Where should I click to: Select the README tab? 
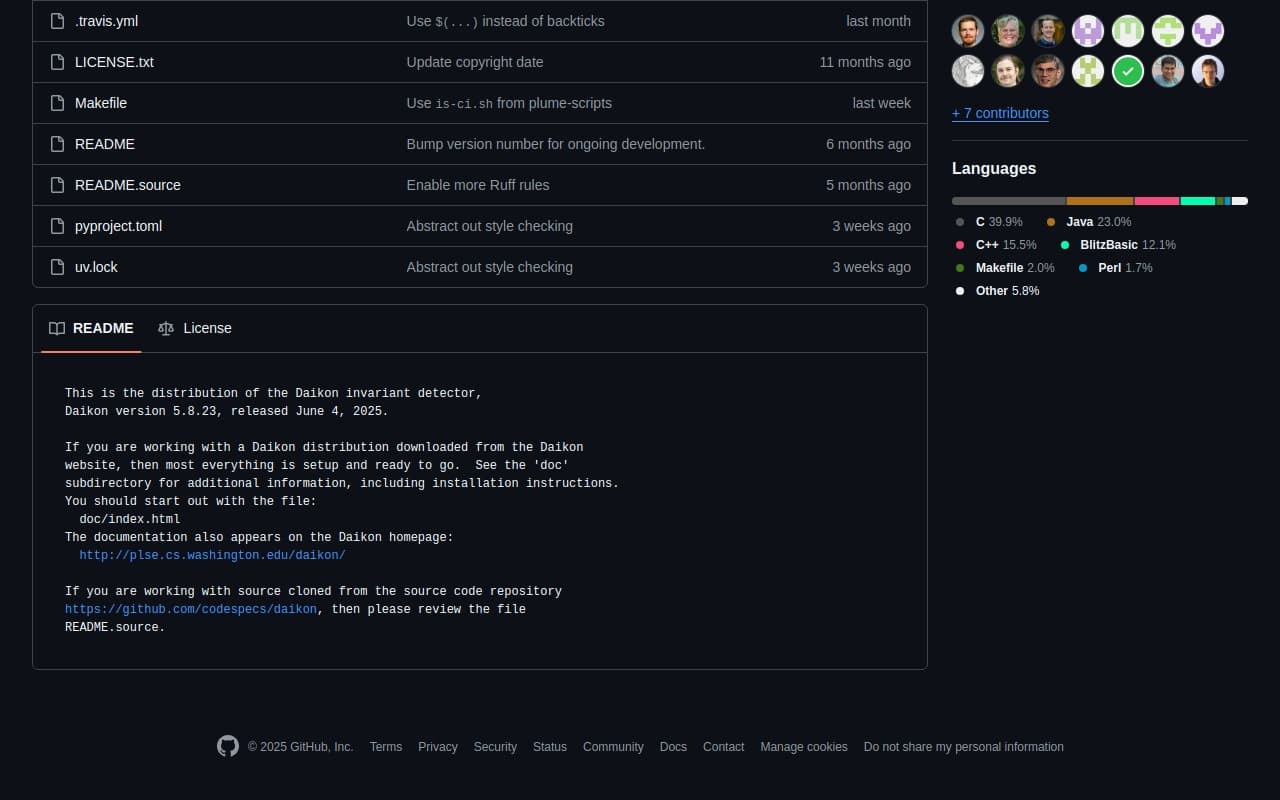coord(92,328)
